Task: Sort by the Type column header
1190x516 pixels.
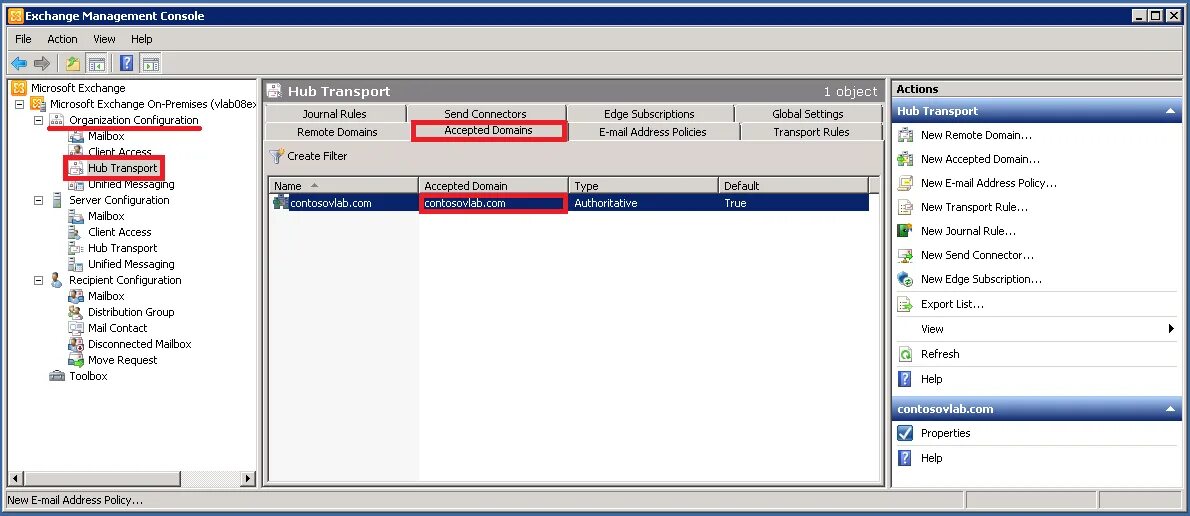Action: (x=644, y=186)
